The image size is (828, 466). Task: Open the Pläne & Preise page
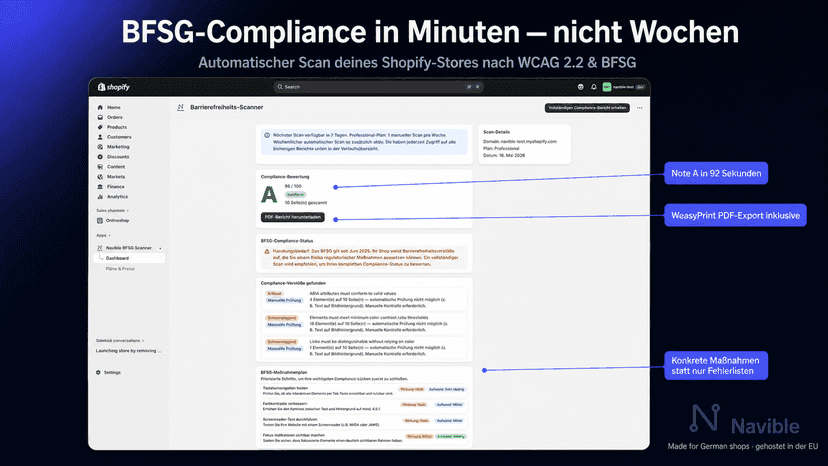[x=120, y=268]
